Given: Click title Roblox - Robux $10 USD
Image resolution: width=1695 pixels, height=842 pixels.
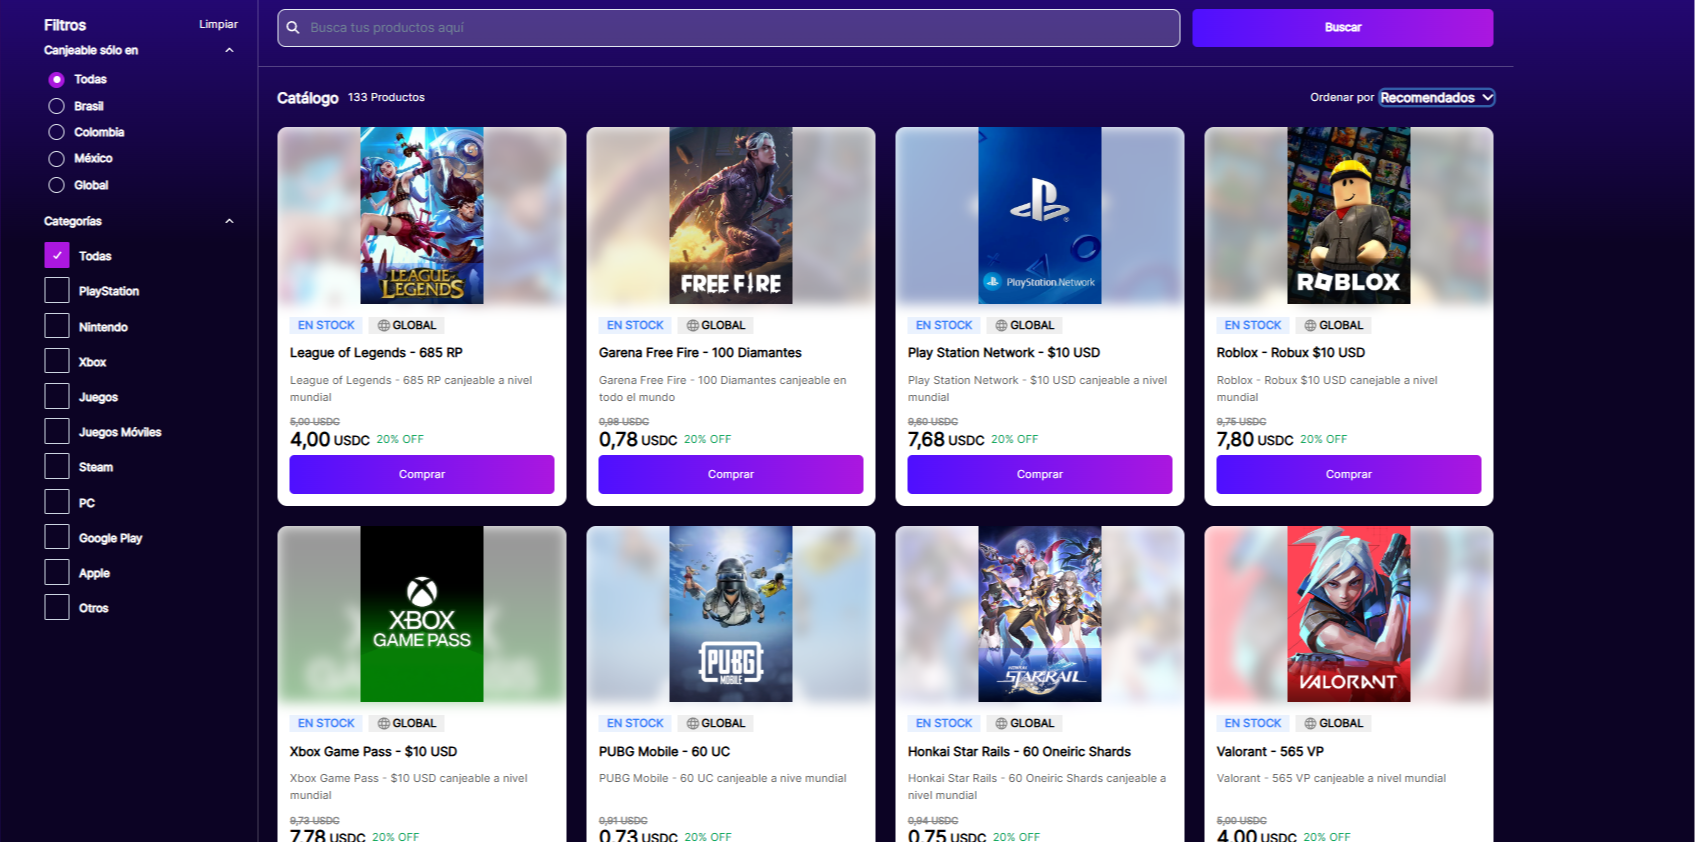Looking at the screenshot, I should [1291, 353].
